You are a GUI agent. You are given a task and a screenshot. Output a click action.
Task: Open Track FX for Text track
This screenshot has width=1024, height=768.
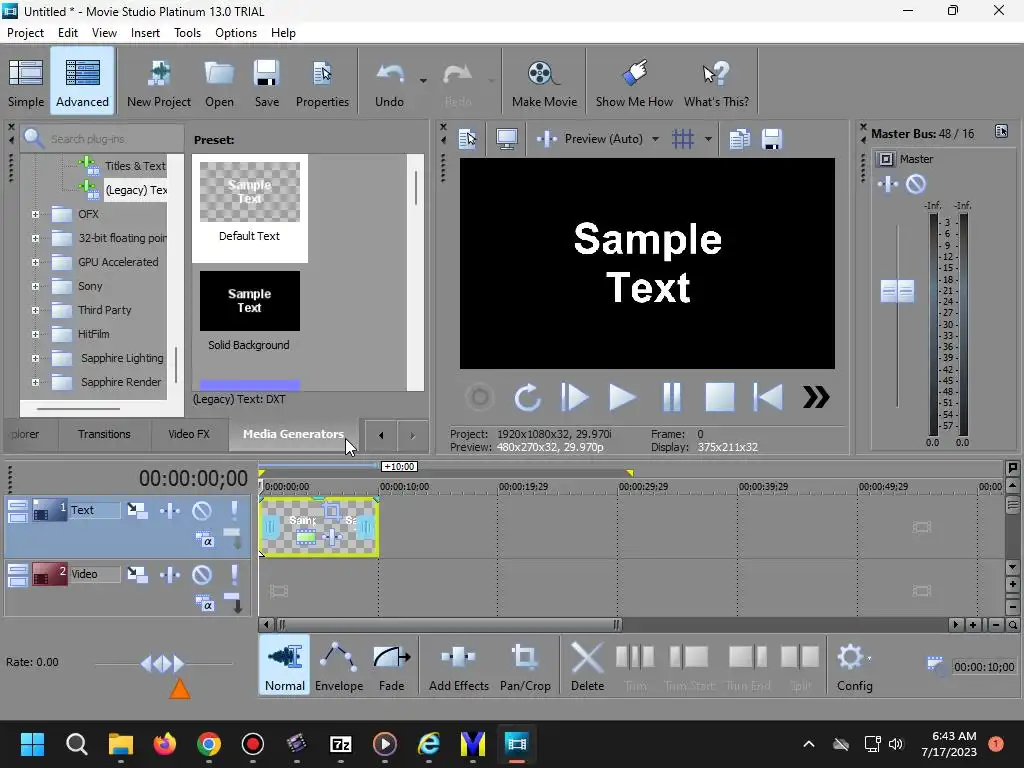tap(170, 511)
